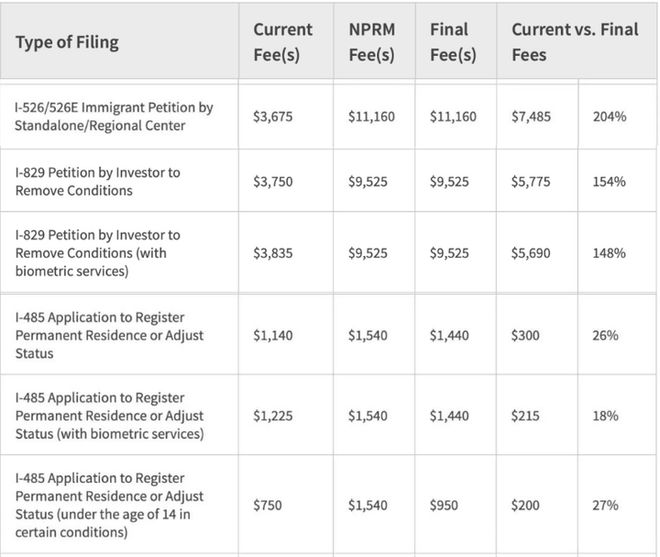Click the NPRM Fee(s) header cell
The width and height of the screenshot is (660, 557).
pyautogui.click(x=372, y=42)
